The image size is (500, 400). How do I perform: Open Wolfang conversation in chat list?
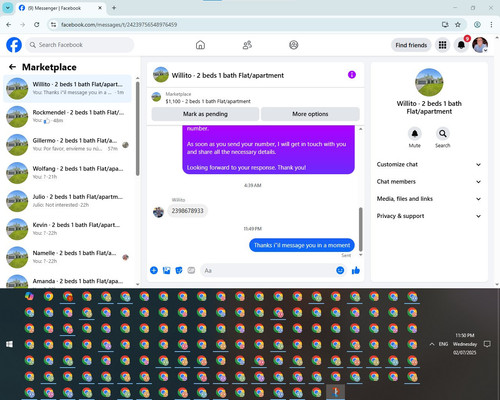pos(68,173)
